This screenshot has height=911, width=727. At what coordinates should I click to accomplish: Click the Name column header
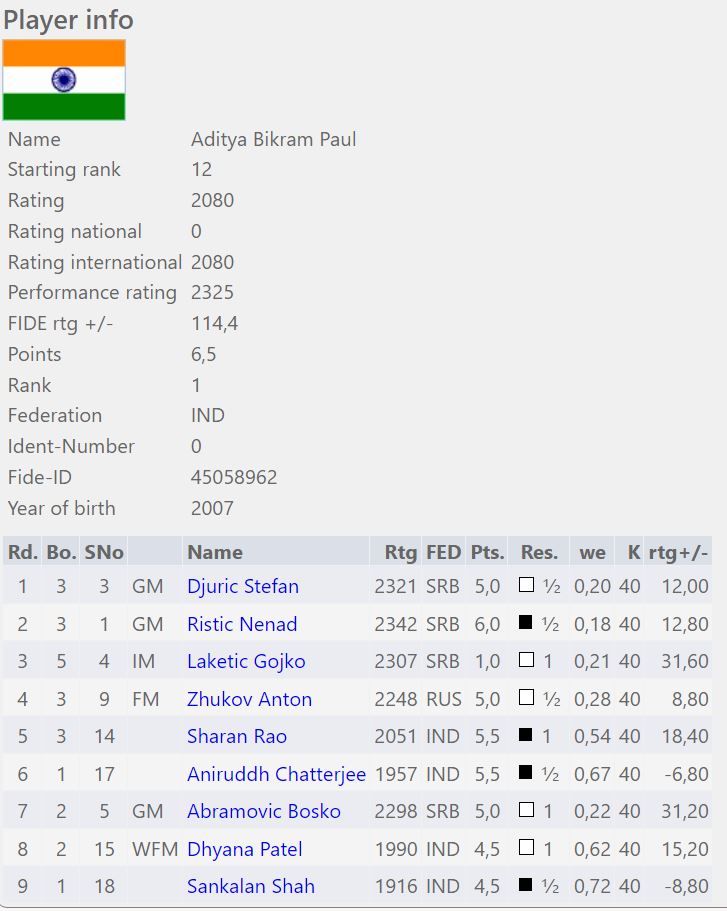215,552
